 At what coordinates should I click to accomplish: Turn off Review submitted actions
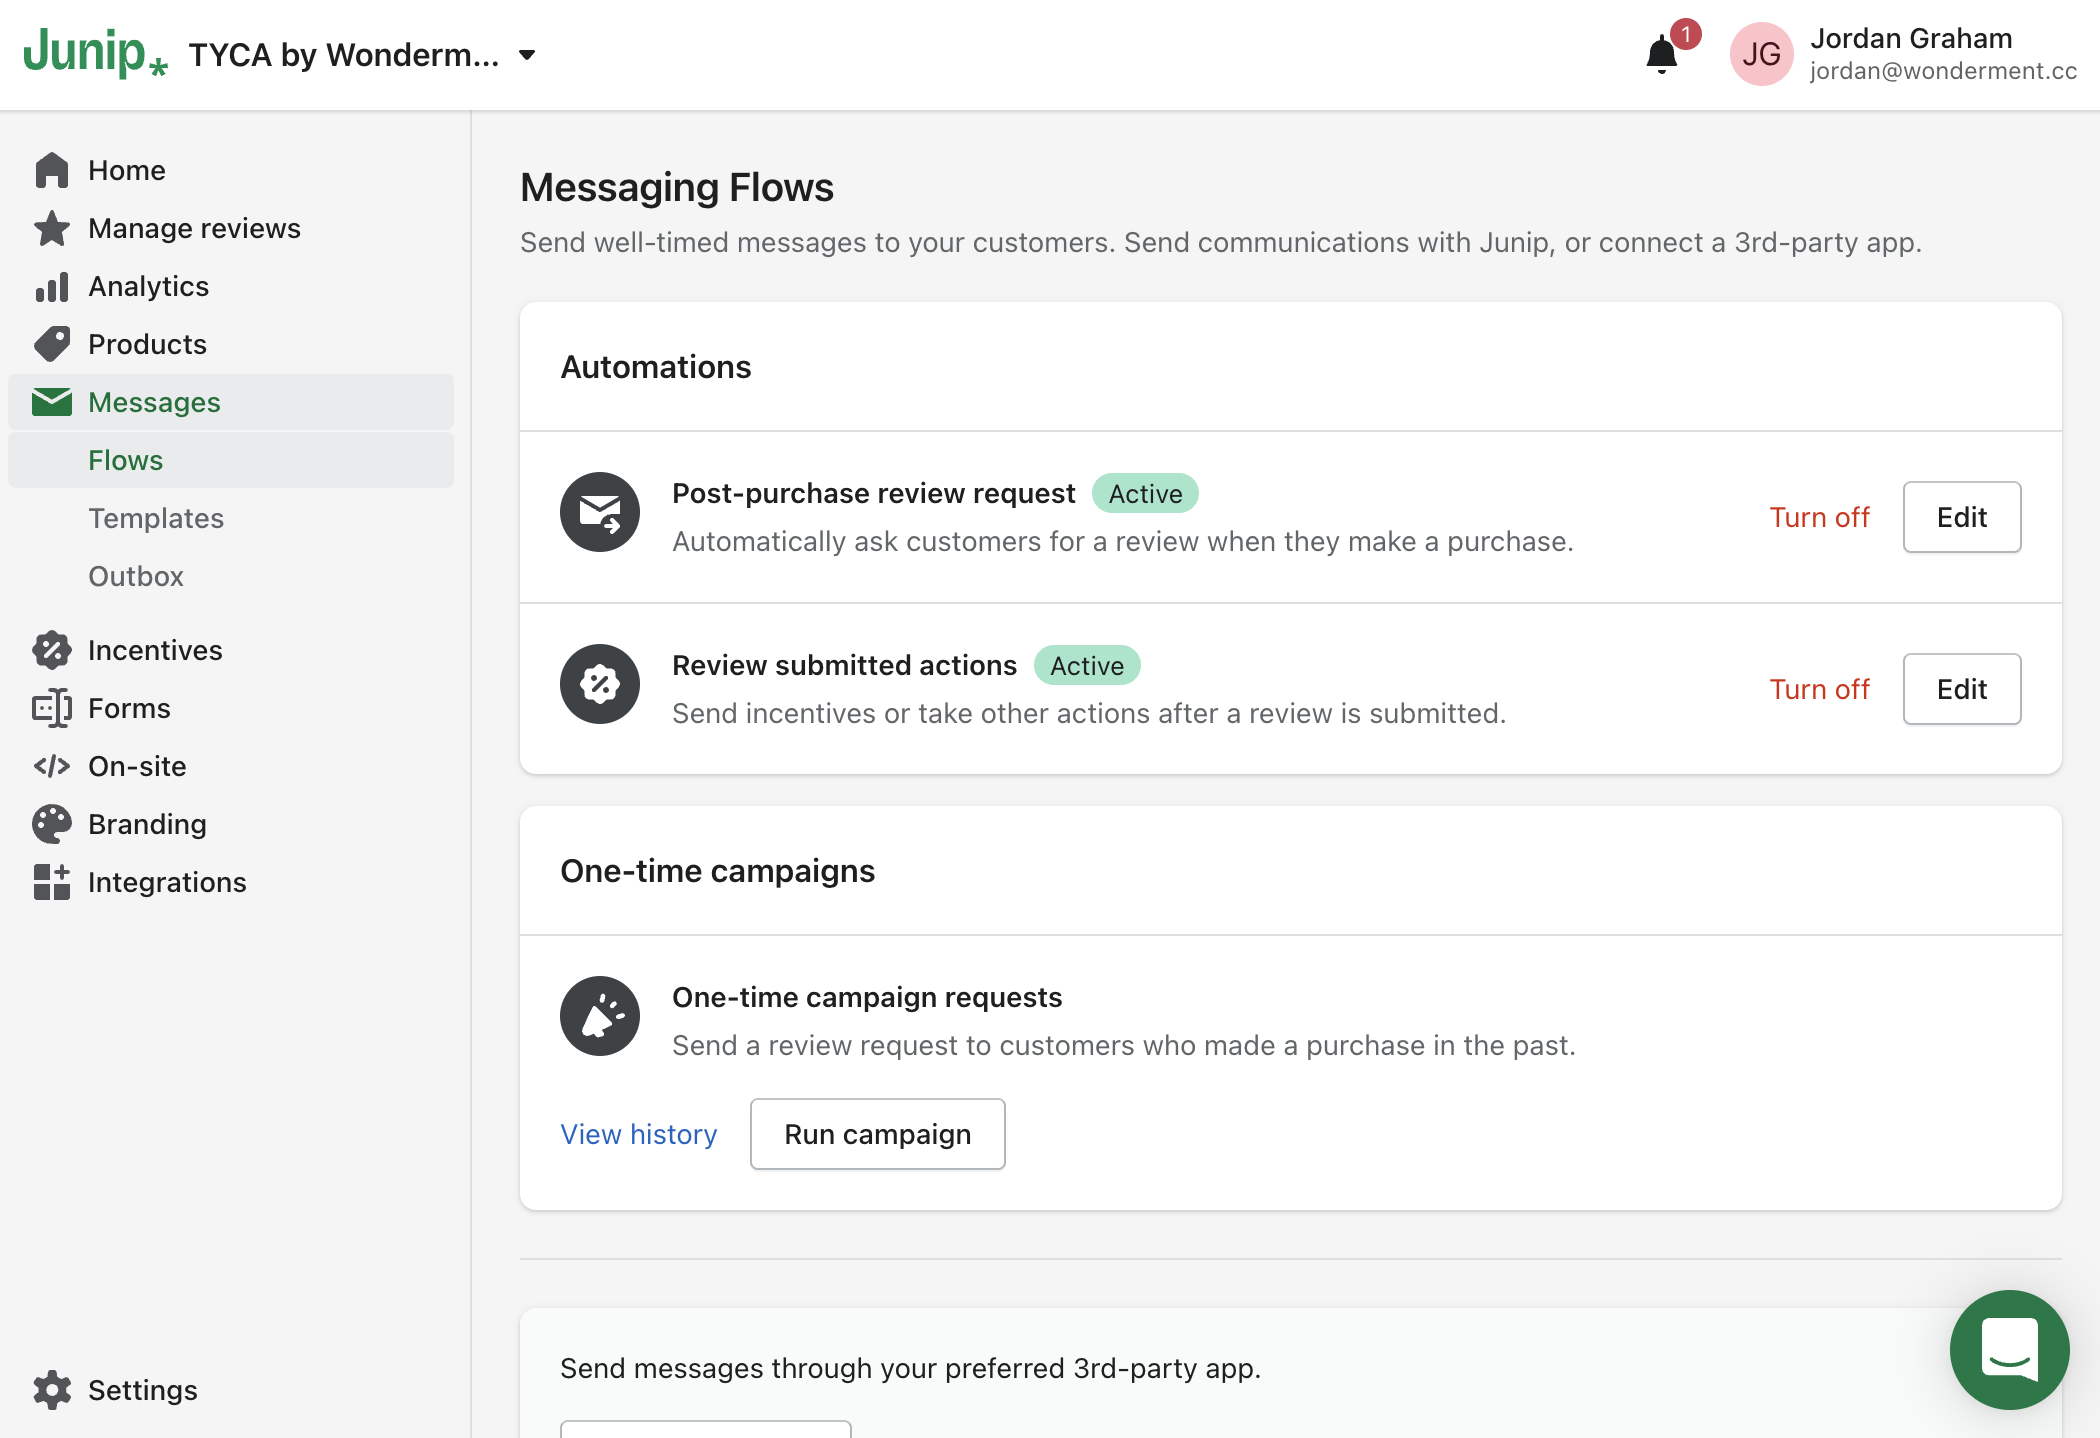point(1819,689)
